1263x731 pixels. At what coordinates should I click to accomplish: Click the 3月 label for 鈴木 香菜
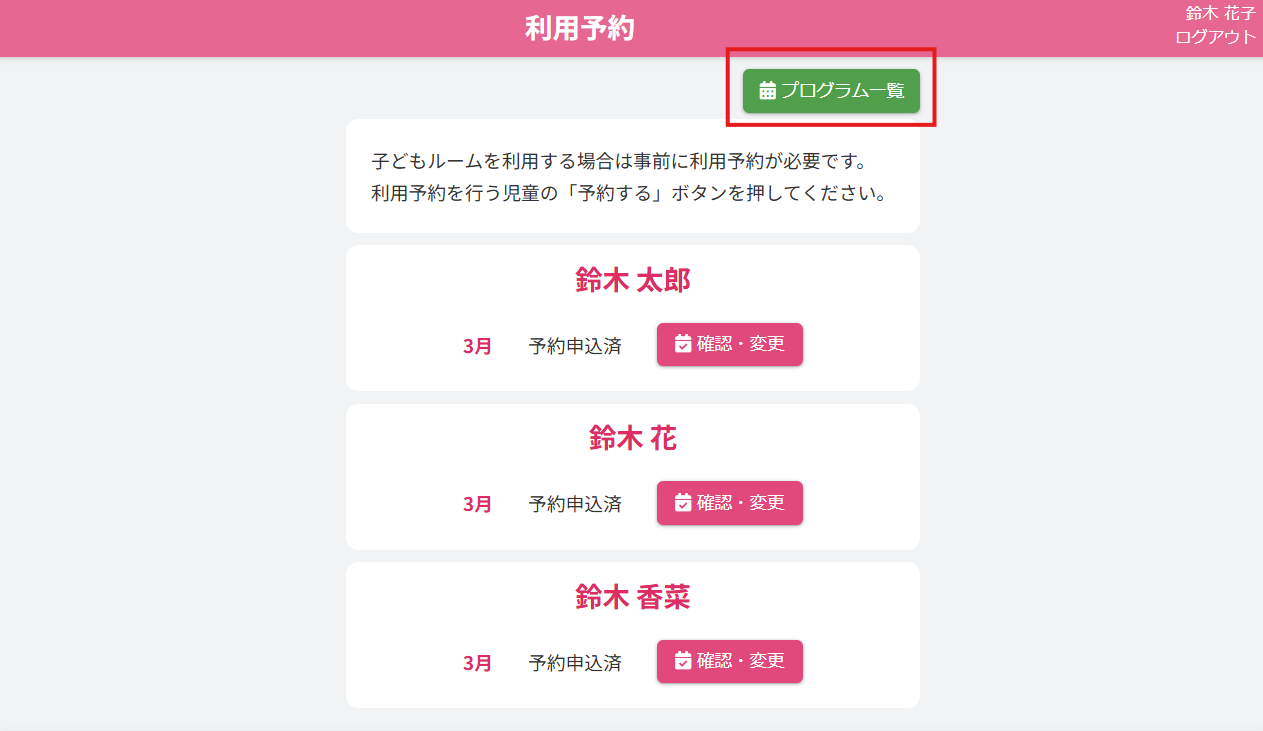click(x=477, y=662)
